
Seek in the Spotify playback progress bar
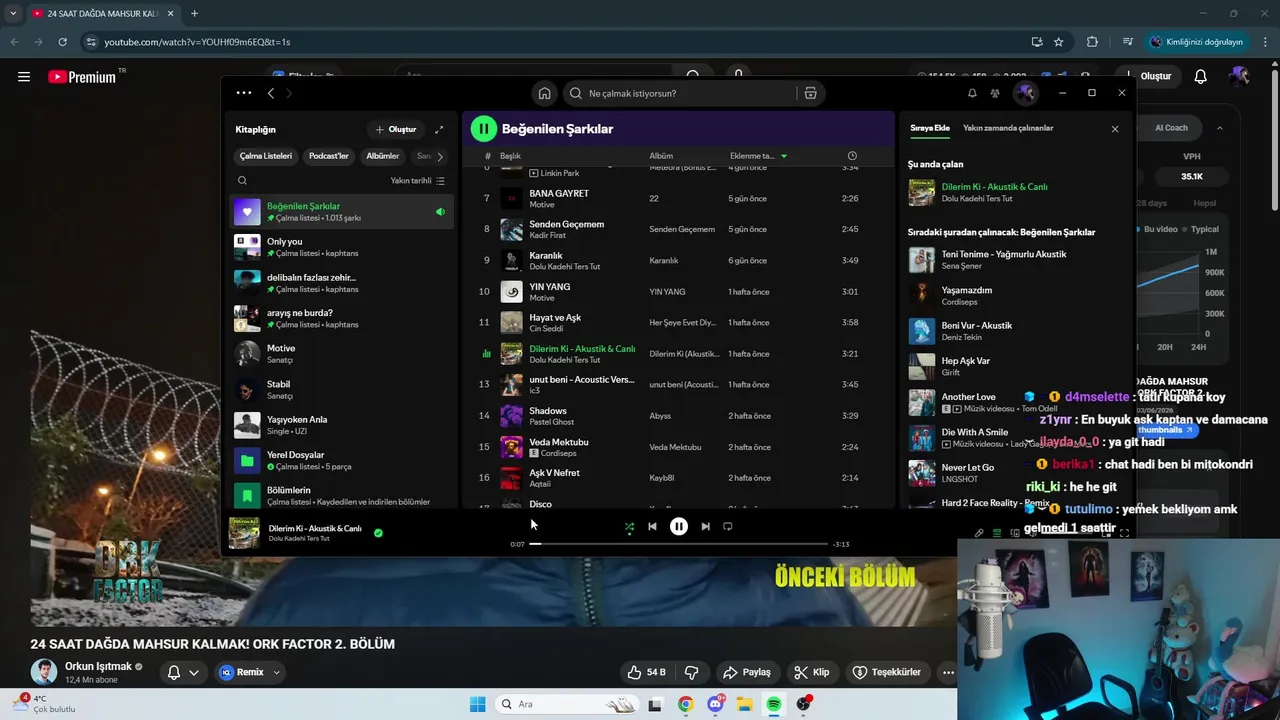(x=679, y=544)
